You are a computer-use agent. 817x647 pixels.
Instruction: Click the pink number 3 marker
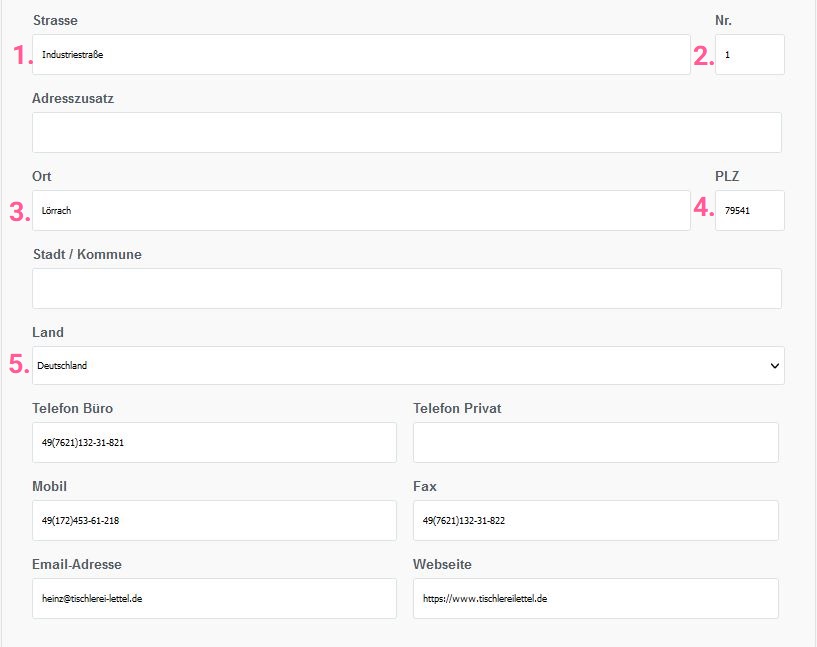[x=20, y=212]
